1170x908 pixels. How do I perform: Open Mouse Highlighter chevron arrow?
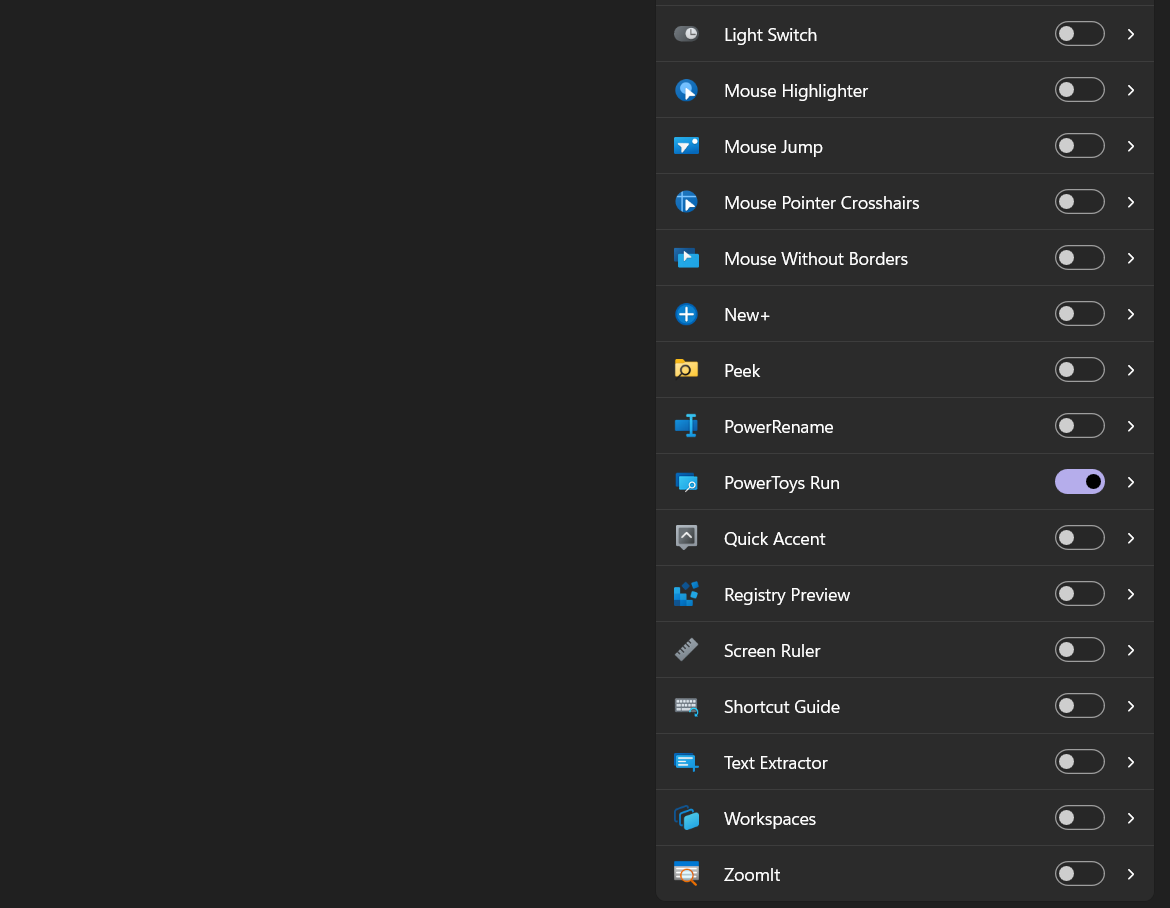coord(1130,90)
